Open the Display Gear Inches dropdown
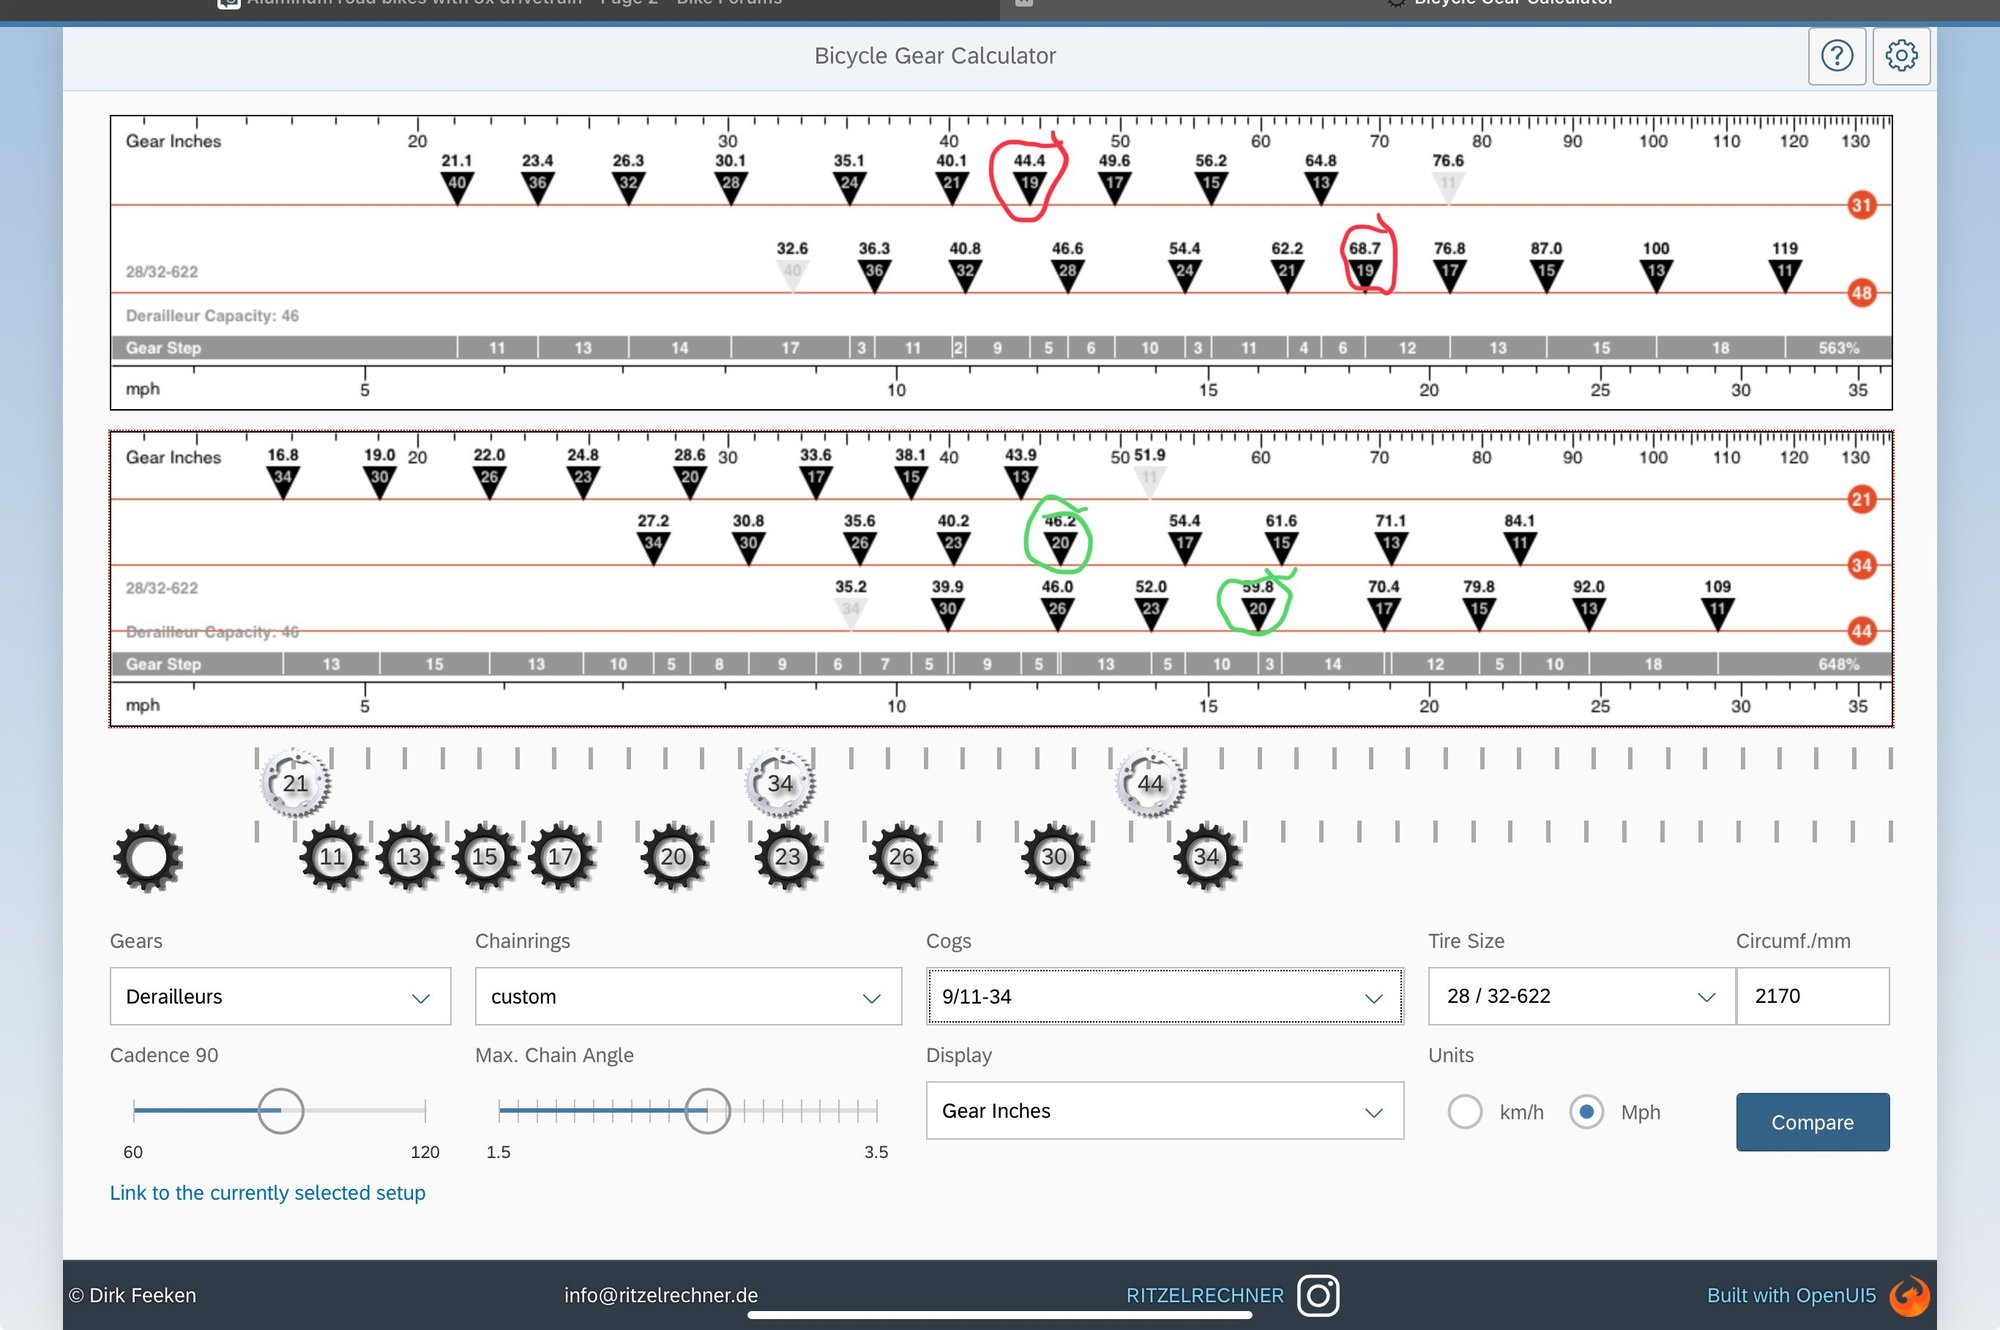 pos(1164,1111)
